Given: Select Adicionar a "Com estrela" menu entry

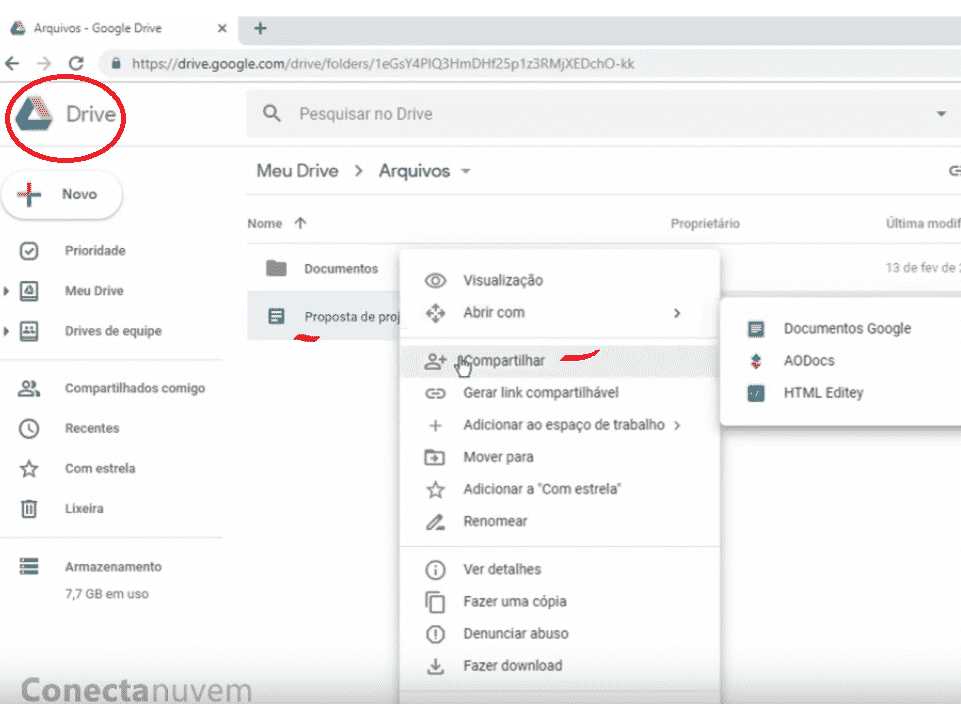Looking at the screenshot, I should (560, 489).
